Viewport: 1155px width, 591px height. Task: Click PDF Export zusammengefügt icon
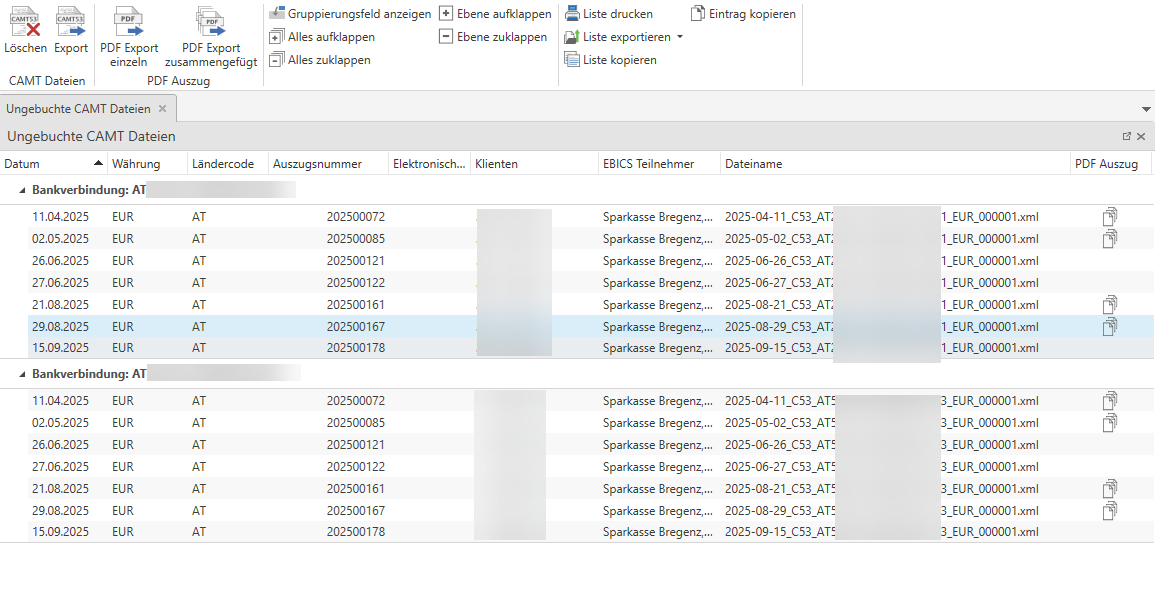(x=211, y=22)
